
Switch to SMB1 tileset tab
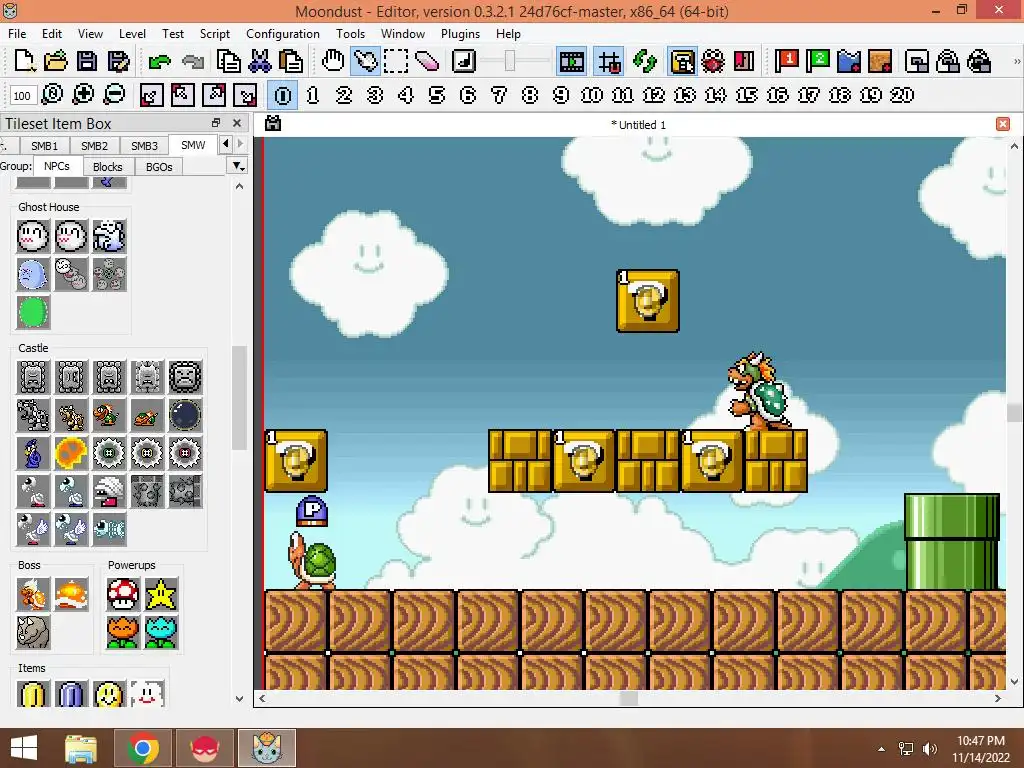[44, 146]
